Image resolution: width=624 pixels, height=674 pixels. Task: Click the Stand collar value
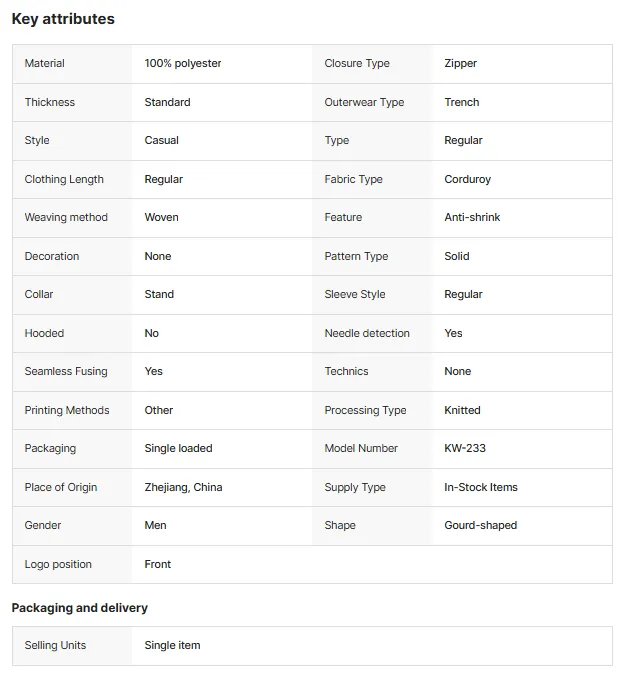coord(159,294)
